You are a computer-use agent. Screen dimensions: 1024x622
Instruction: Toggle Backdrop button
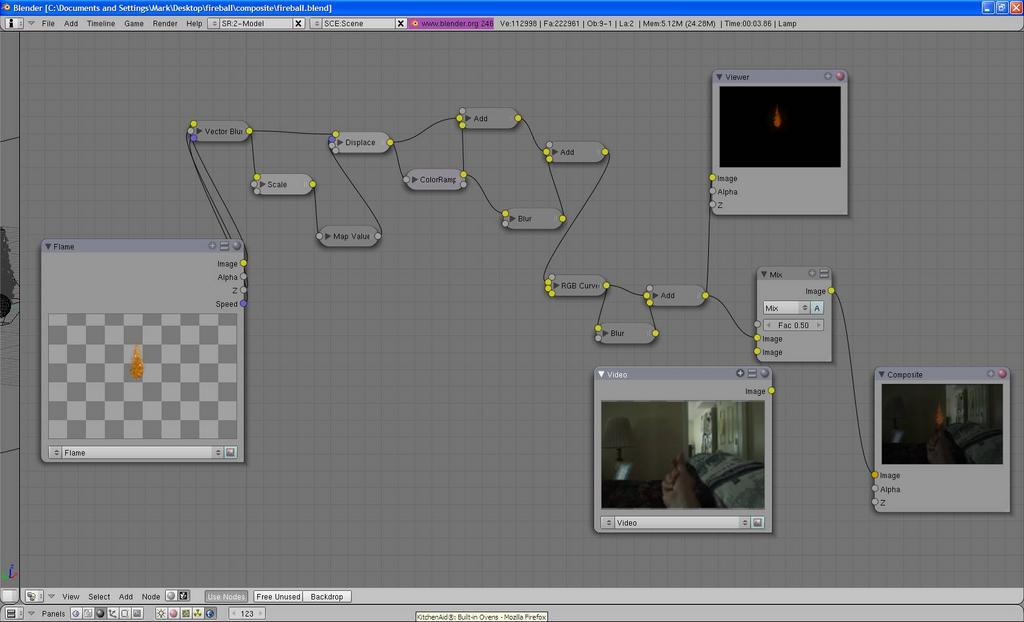pos(327,597)
